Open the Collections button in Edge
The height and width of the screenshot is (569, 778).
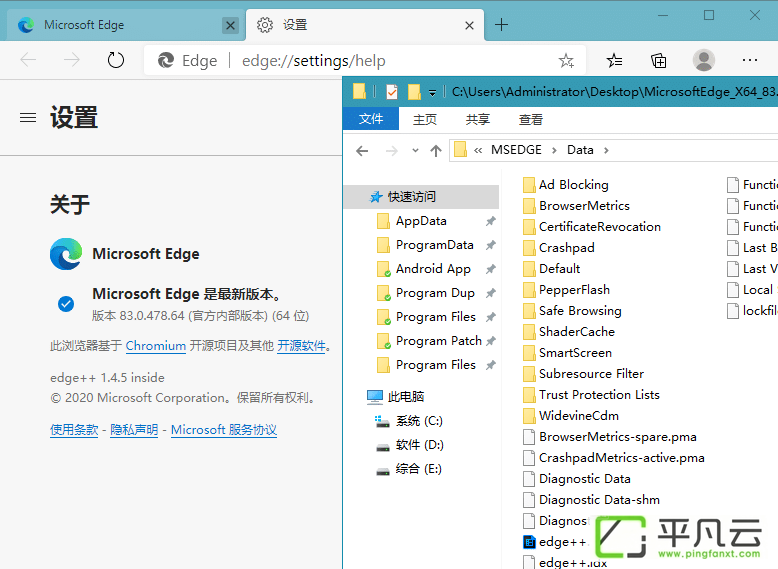point(658,61)
